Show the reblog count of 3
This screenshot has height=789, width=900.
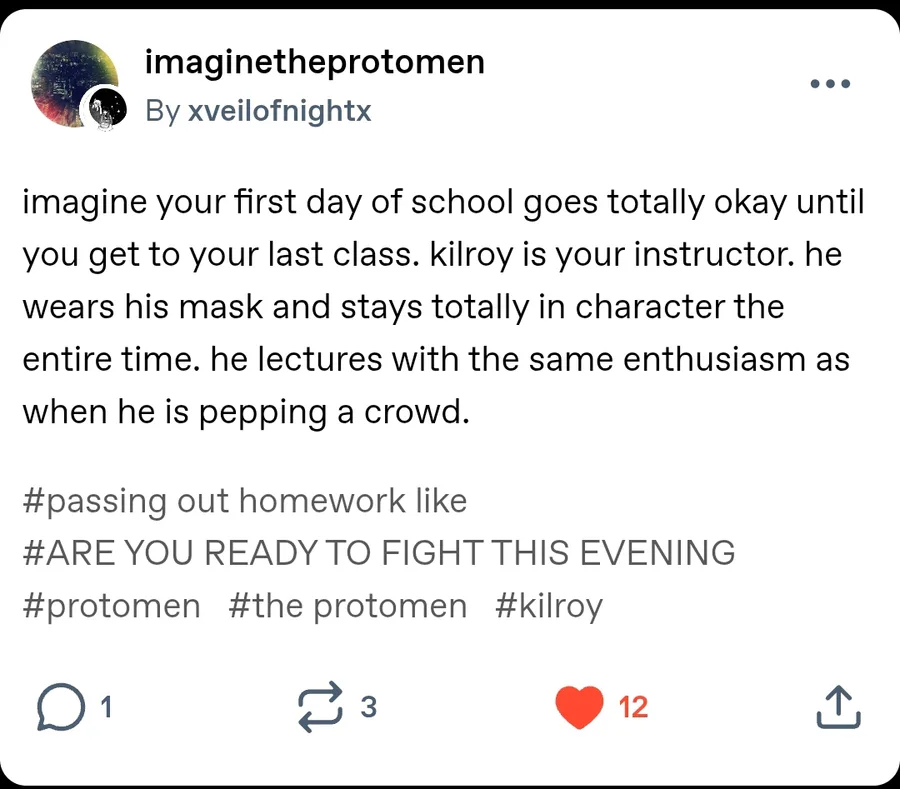click(x=368, y=708)
